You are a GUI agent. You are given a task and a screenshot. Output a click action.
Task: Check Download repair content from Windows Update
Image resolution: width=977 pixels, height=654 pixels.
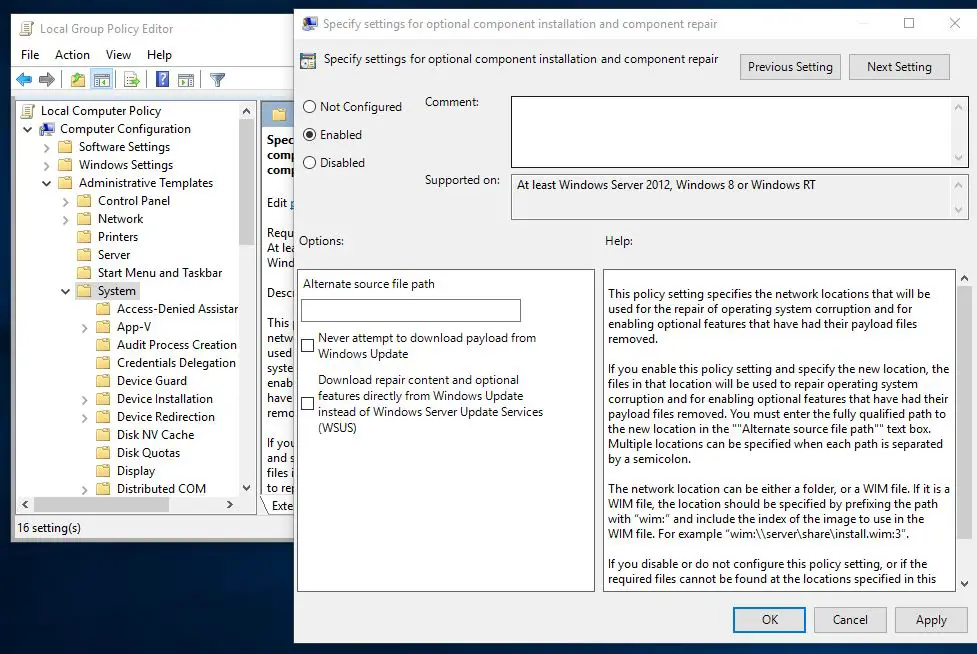pos(308,403)
